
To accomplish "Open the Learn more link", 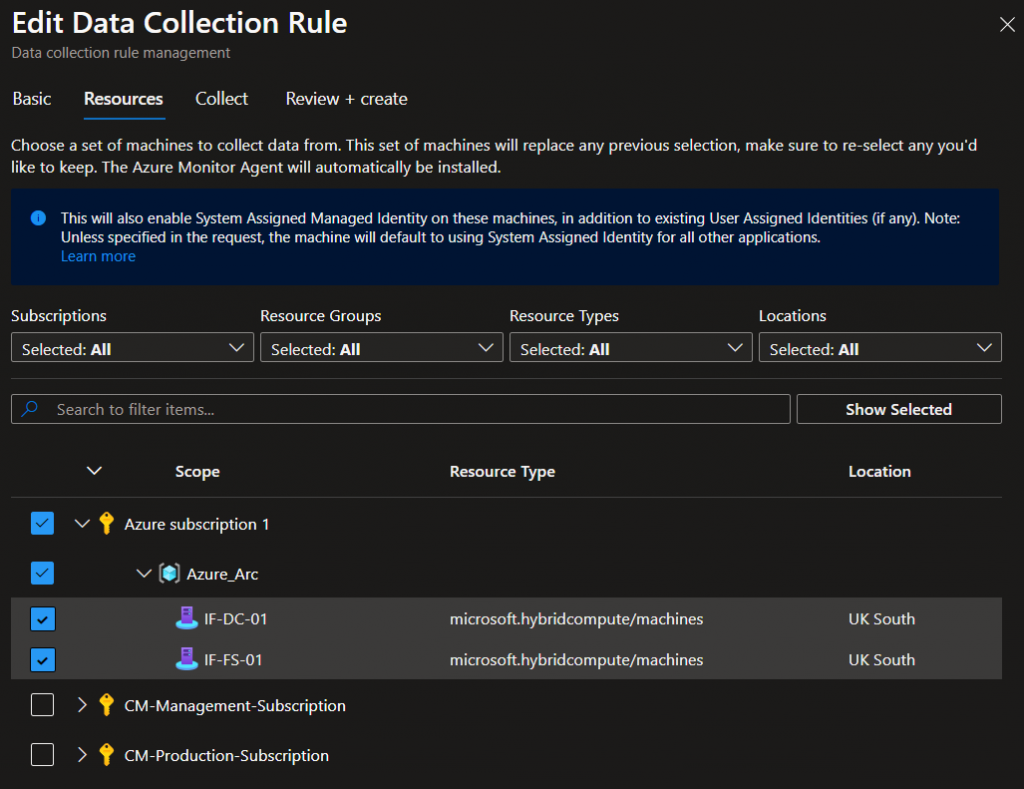I will pyautogui.click(x=97, y=256).
